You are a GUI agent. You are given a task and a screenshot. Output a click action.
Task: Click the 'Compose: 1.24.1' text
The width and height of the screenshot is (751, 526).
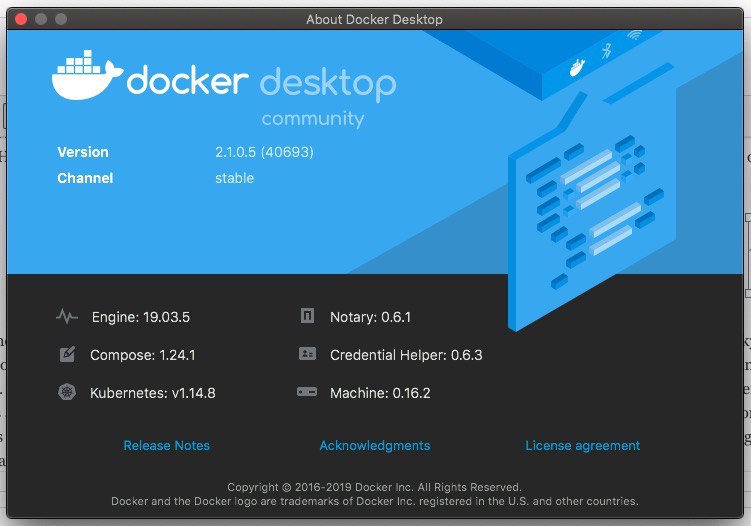[143, 355]
